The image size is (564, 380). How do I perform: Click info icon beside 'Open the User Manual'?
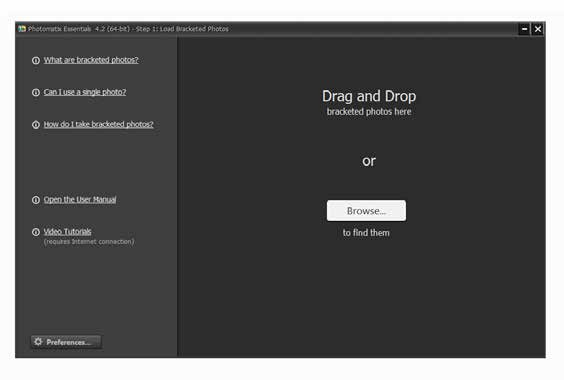coord(36,200)
